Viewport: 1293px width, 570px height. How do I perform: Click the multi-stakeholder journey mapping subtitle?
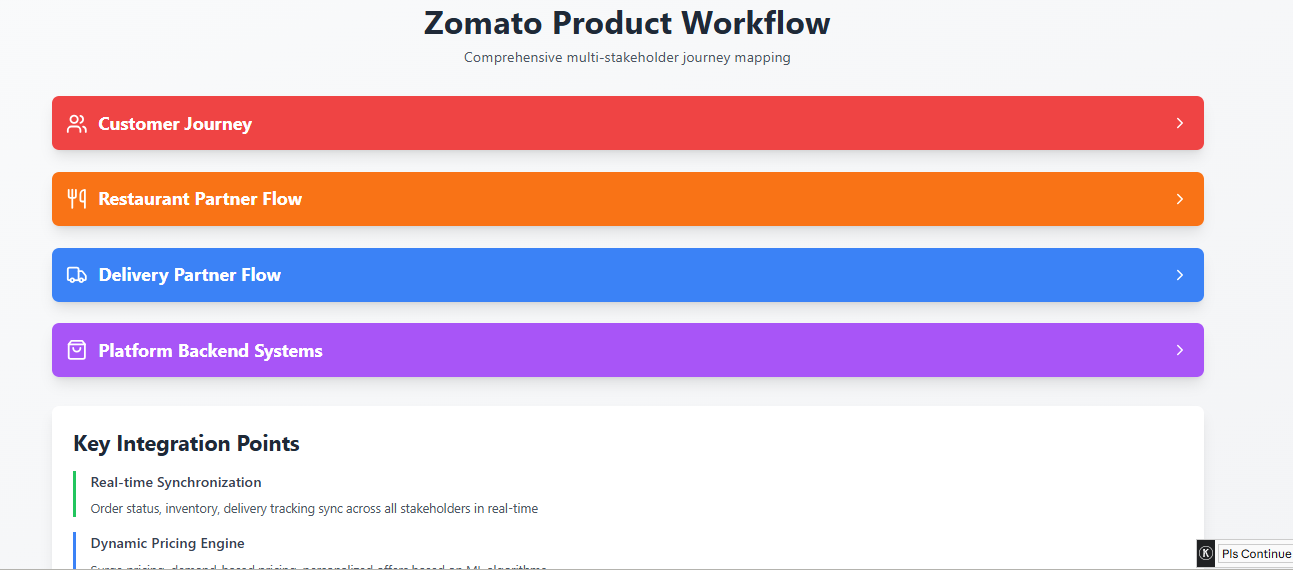click(x=627, y=58)
